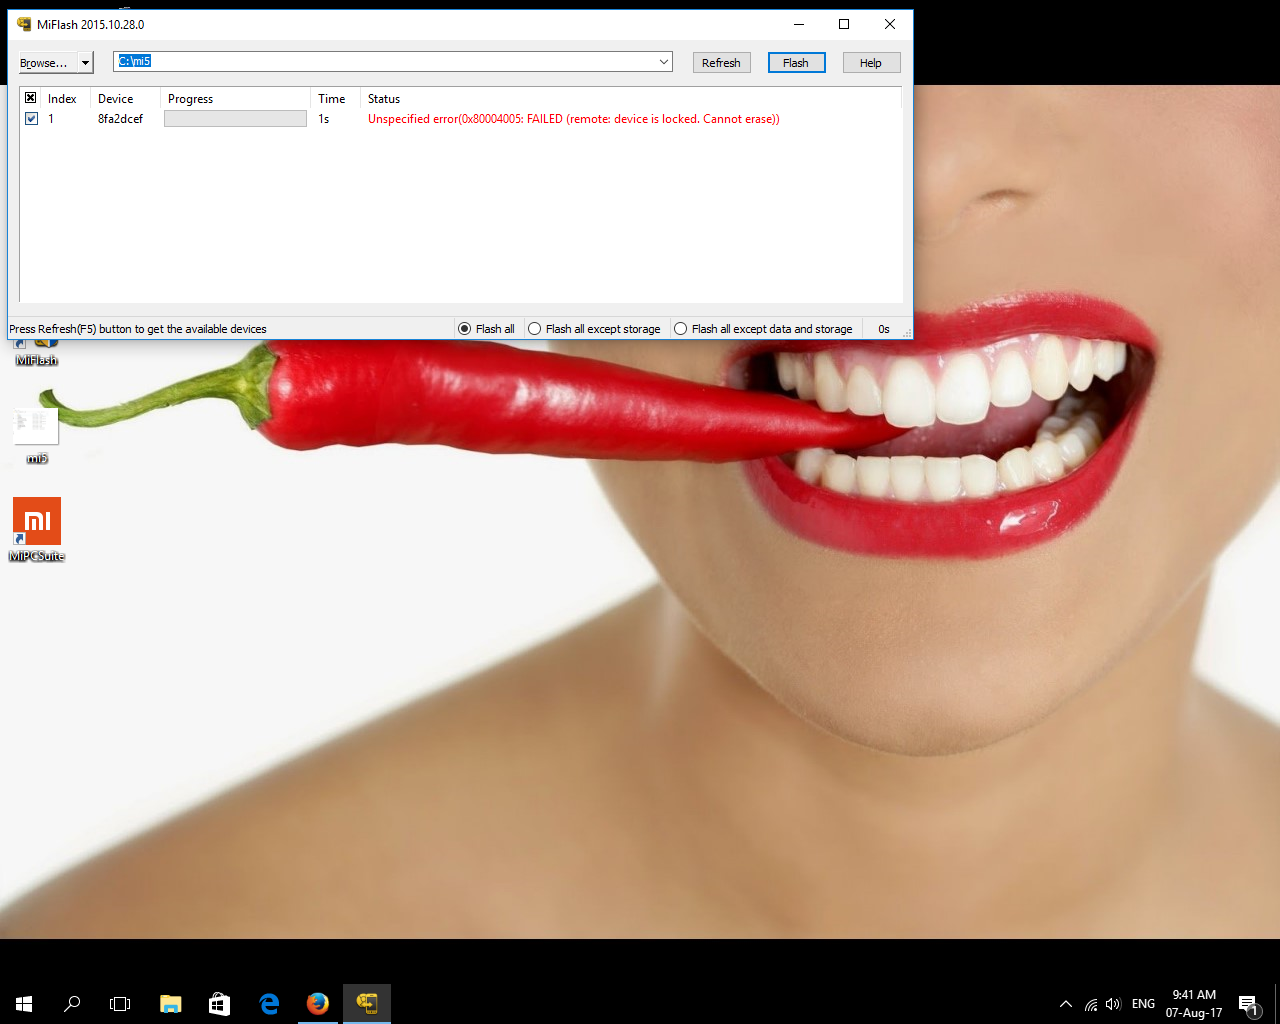Uncheck the device 8fa2dcef row checkbox
1280x1024 pixels.
[x=31, y=118]
